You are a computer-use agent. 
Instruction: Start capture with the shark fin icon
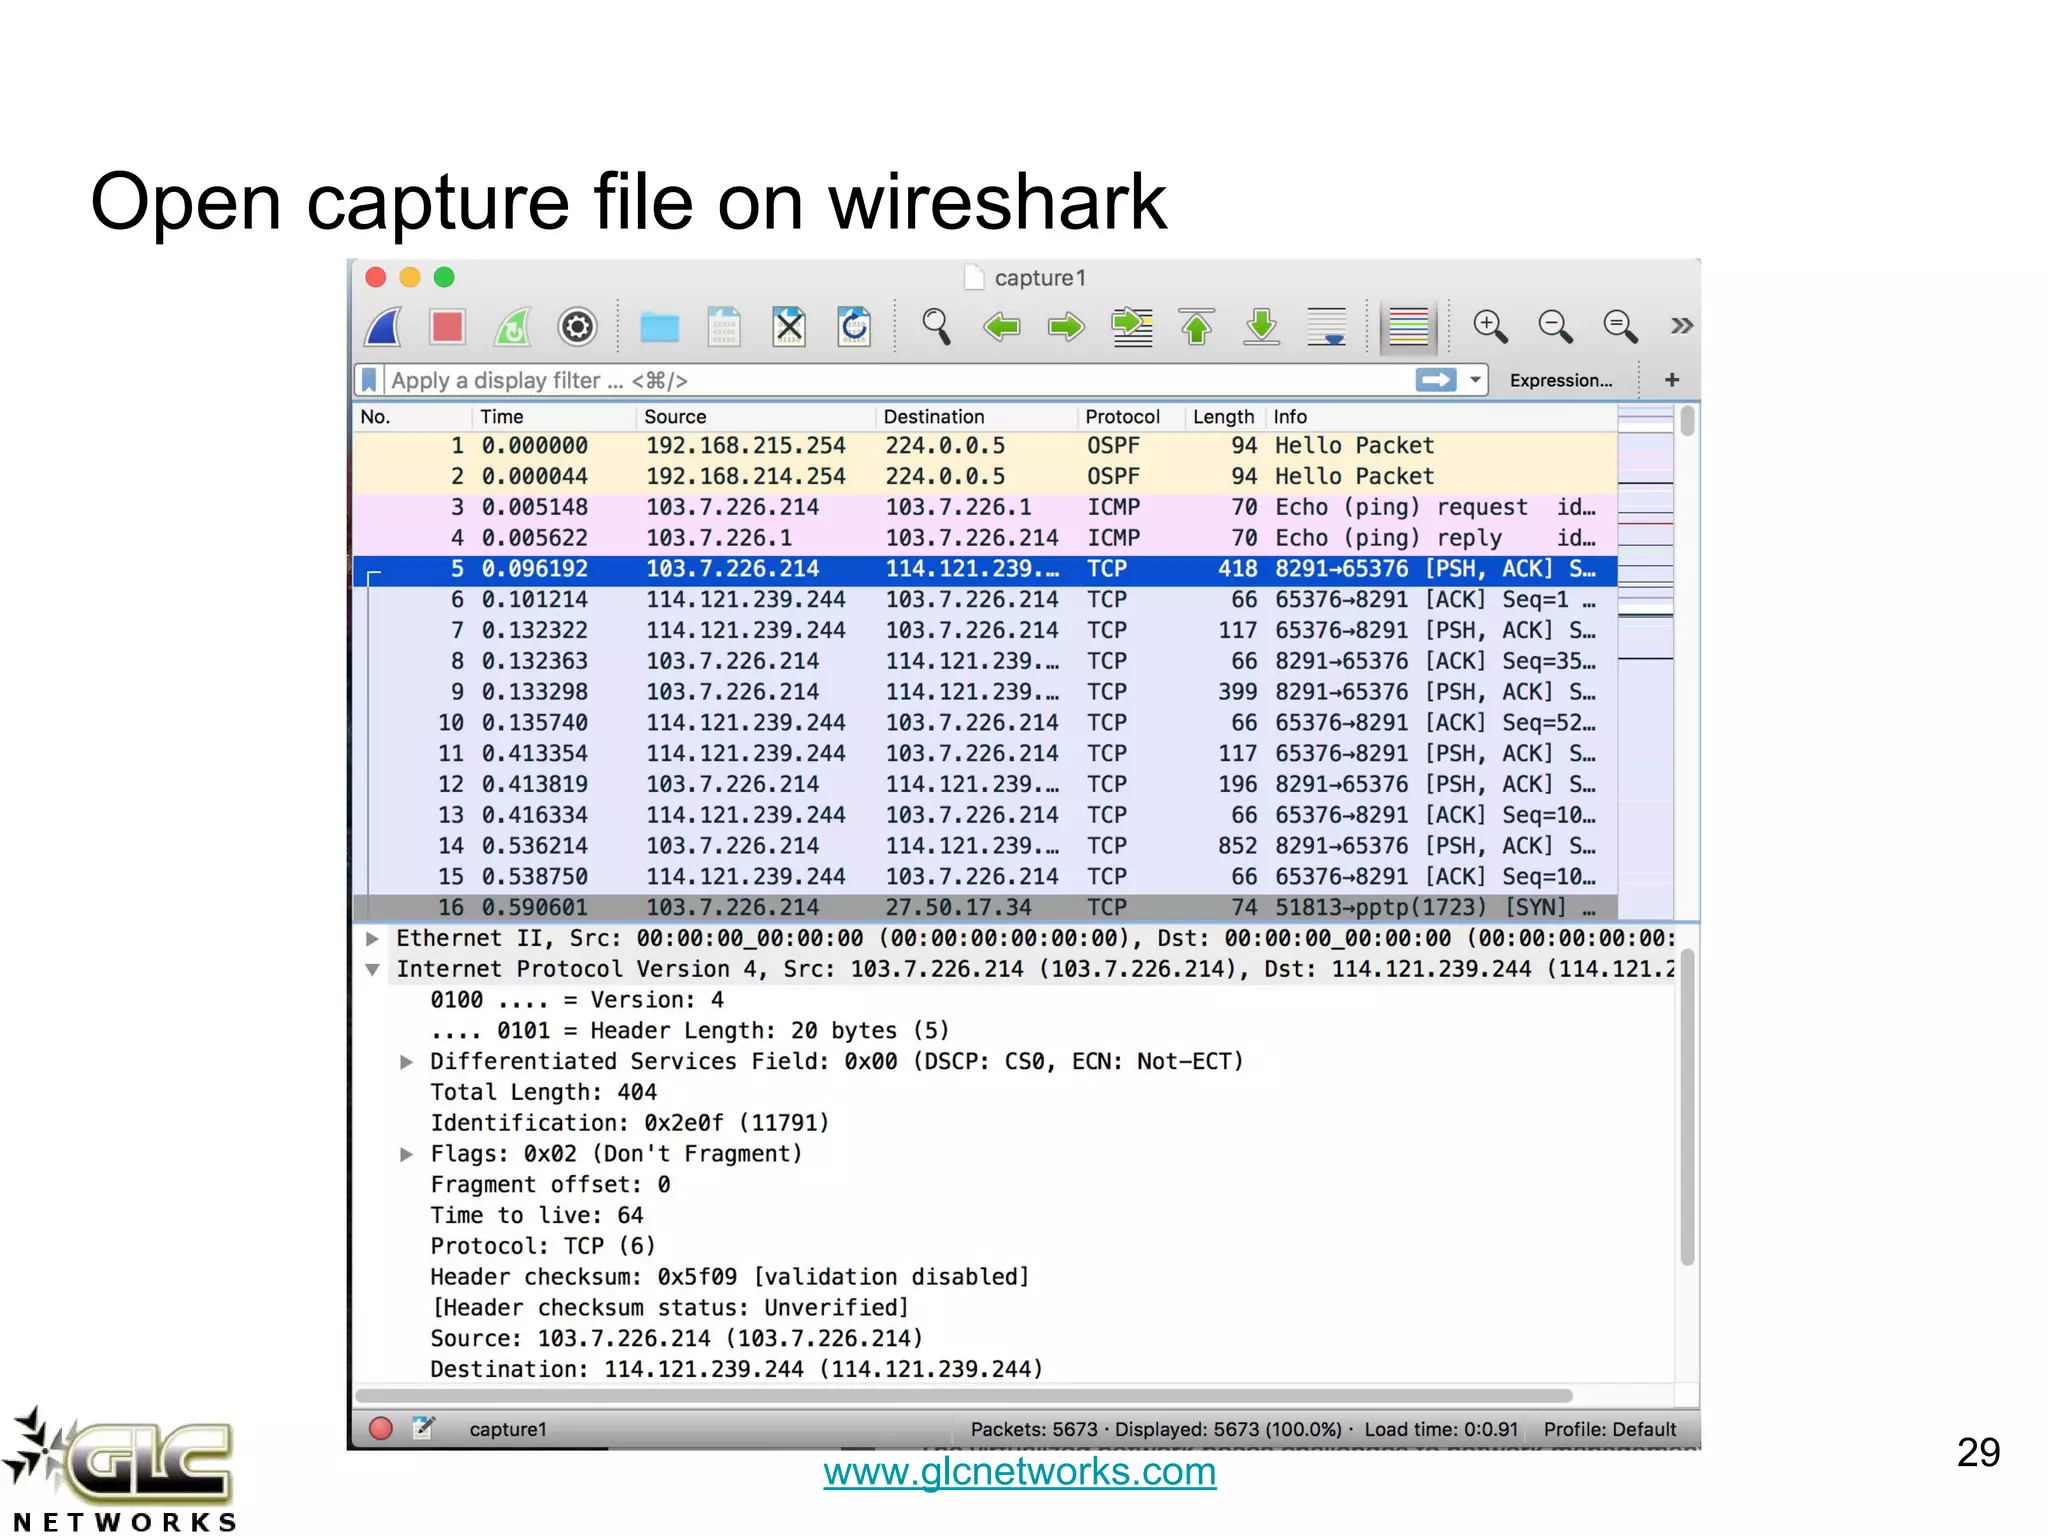pos(383,327)
